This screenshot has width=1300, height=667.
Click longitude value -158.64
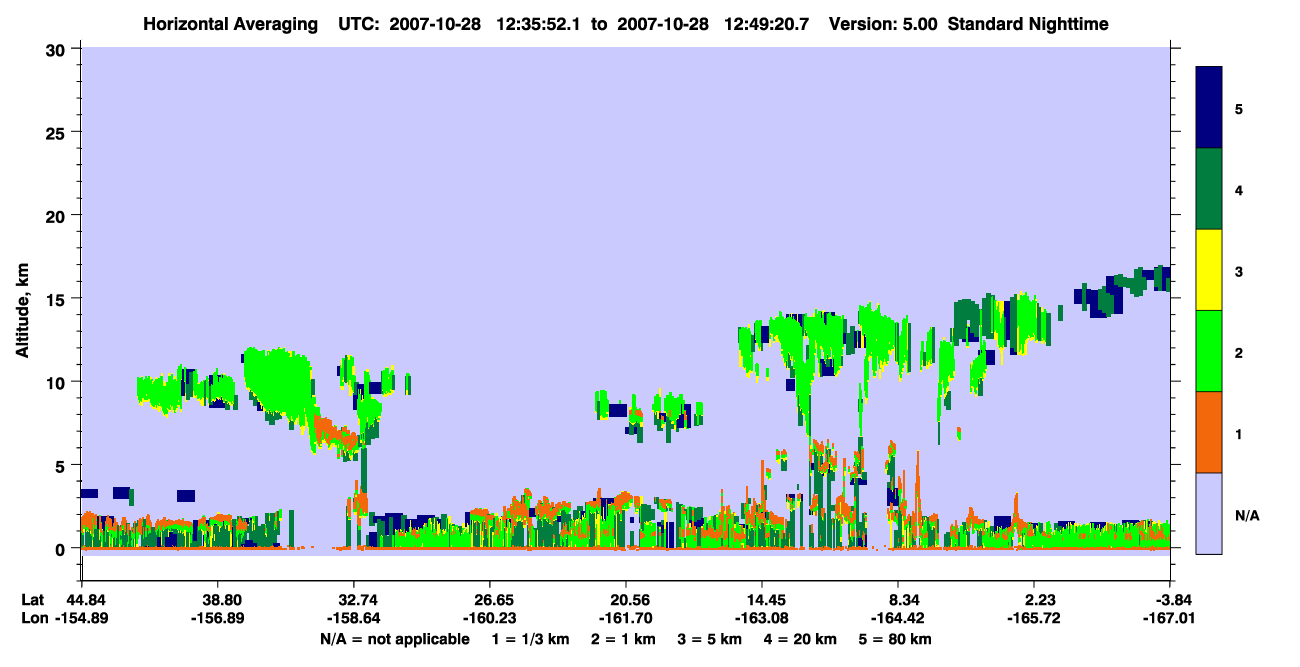[353, 619]
